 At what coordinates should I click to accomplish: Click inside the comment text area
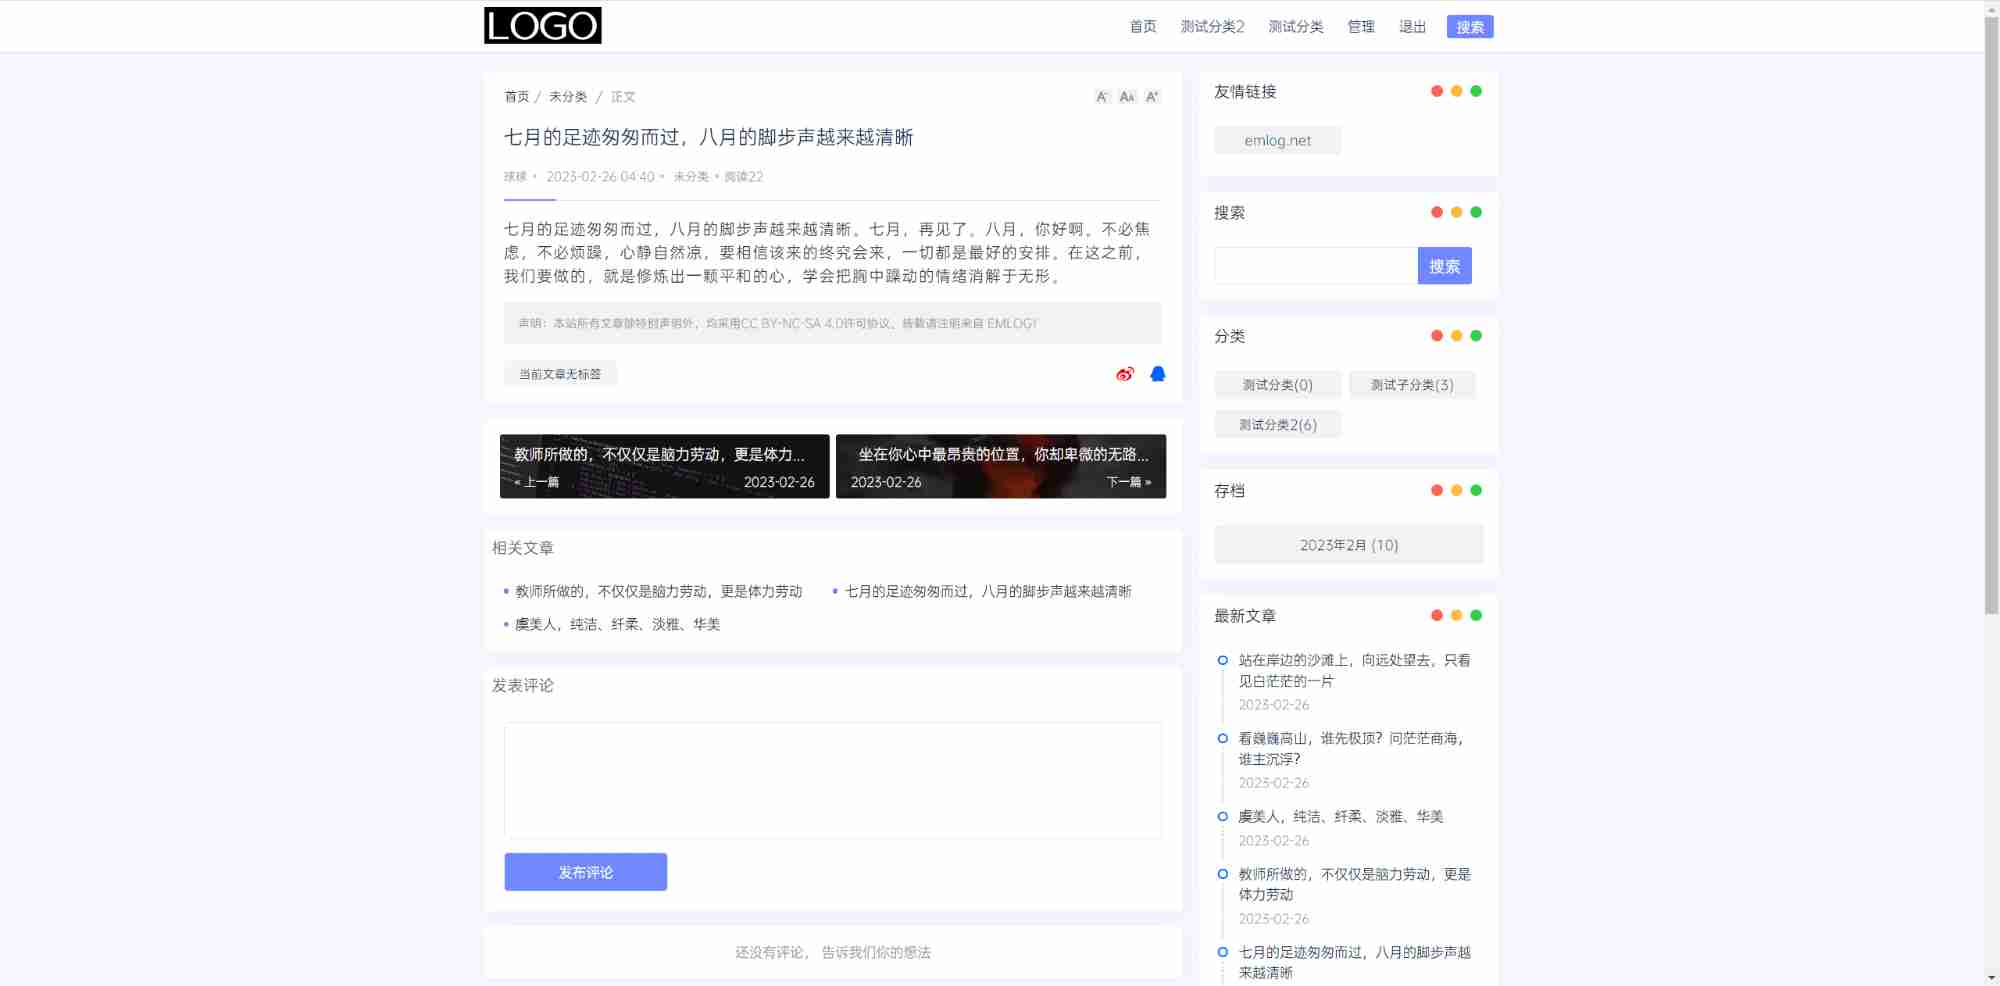pos(832,780)
